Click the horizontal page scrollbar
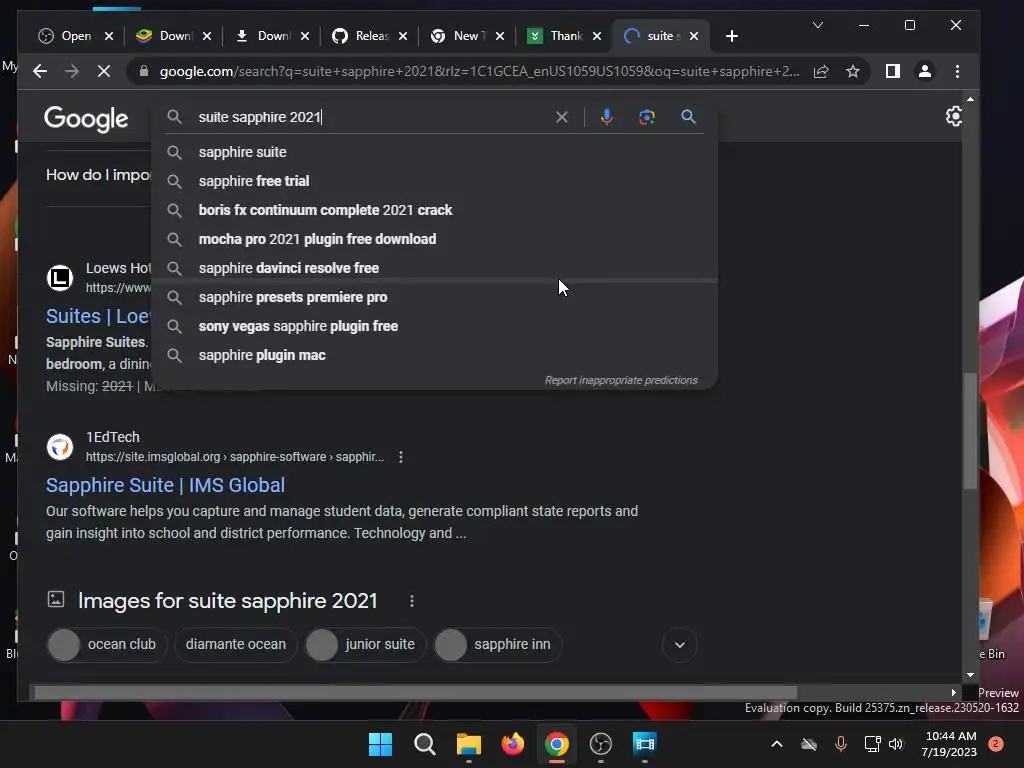The image size is (1024, 768). (x=415, y=692)
